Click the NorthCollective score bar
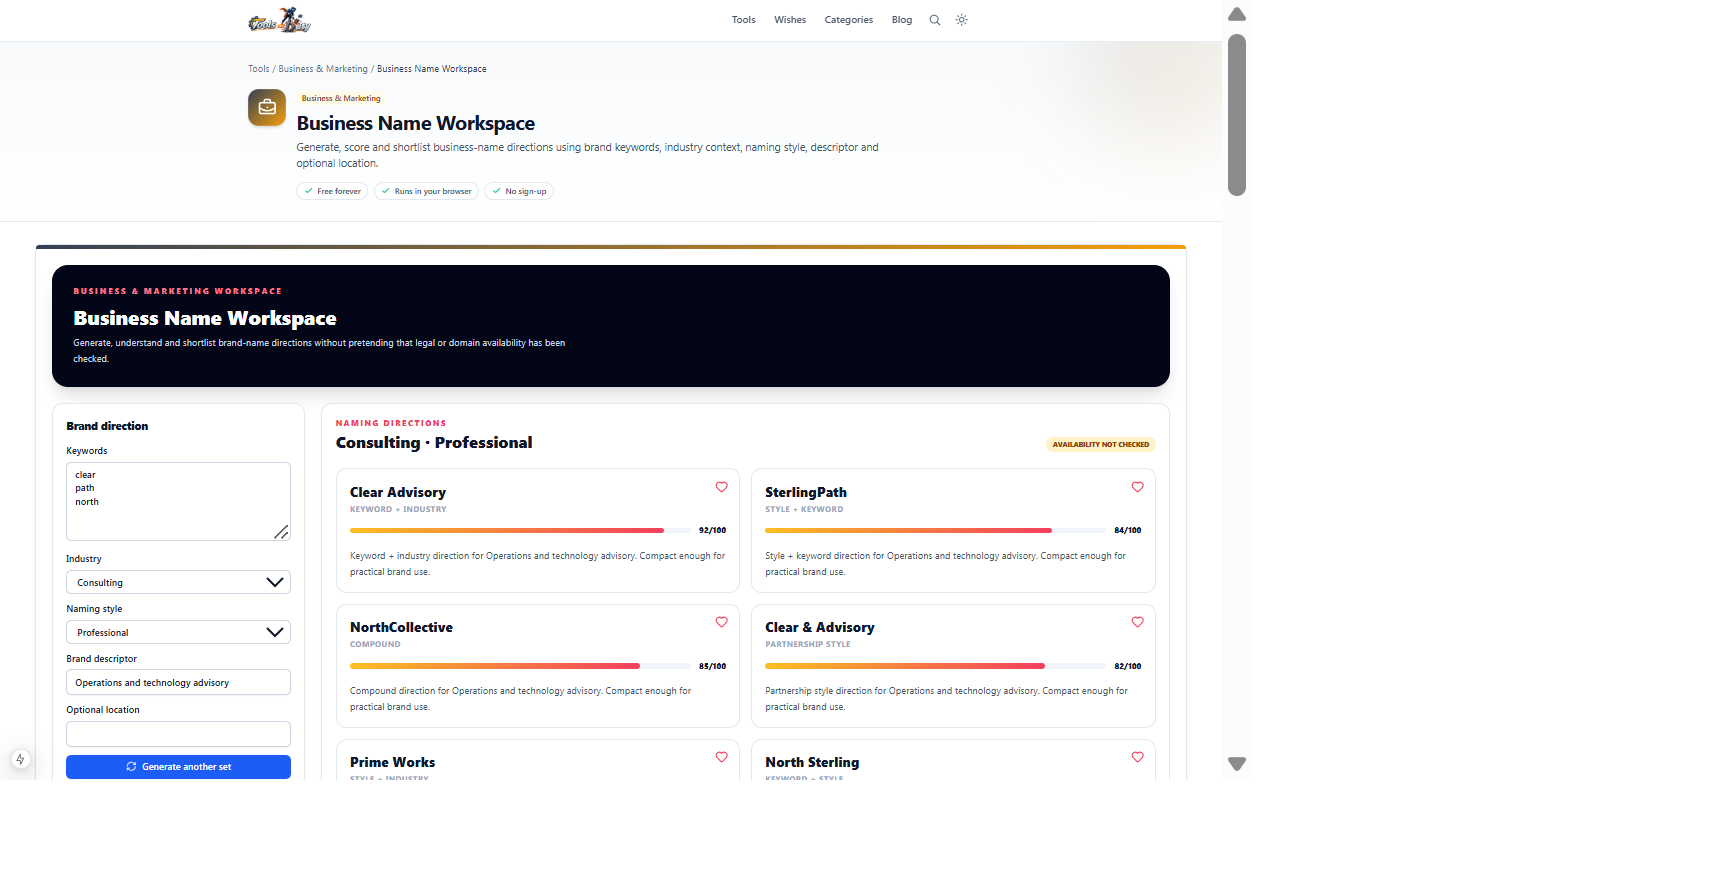 click(x=518, y=666)
